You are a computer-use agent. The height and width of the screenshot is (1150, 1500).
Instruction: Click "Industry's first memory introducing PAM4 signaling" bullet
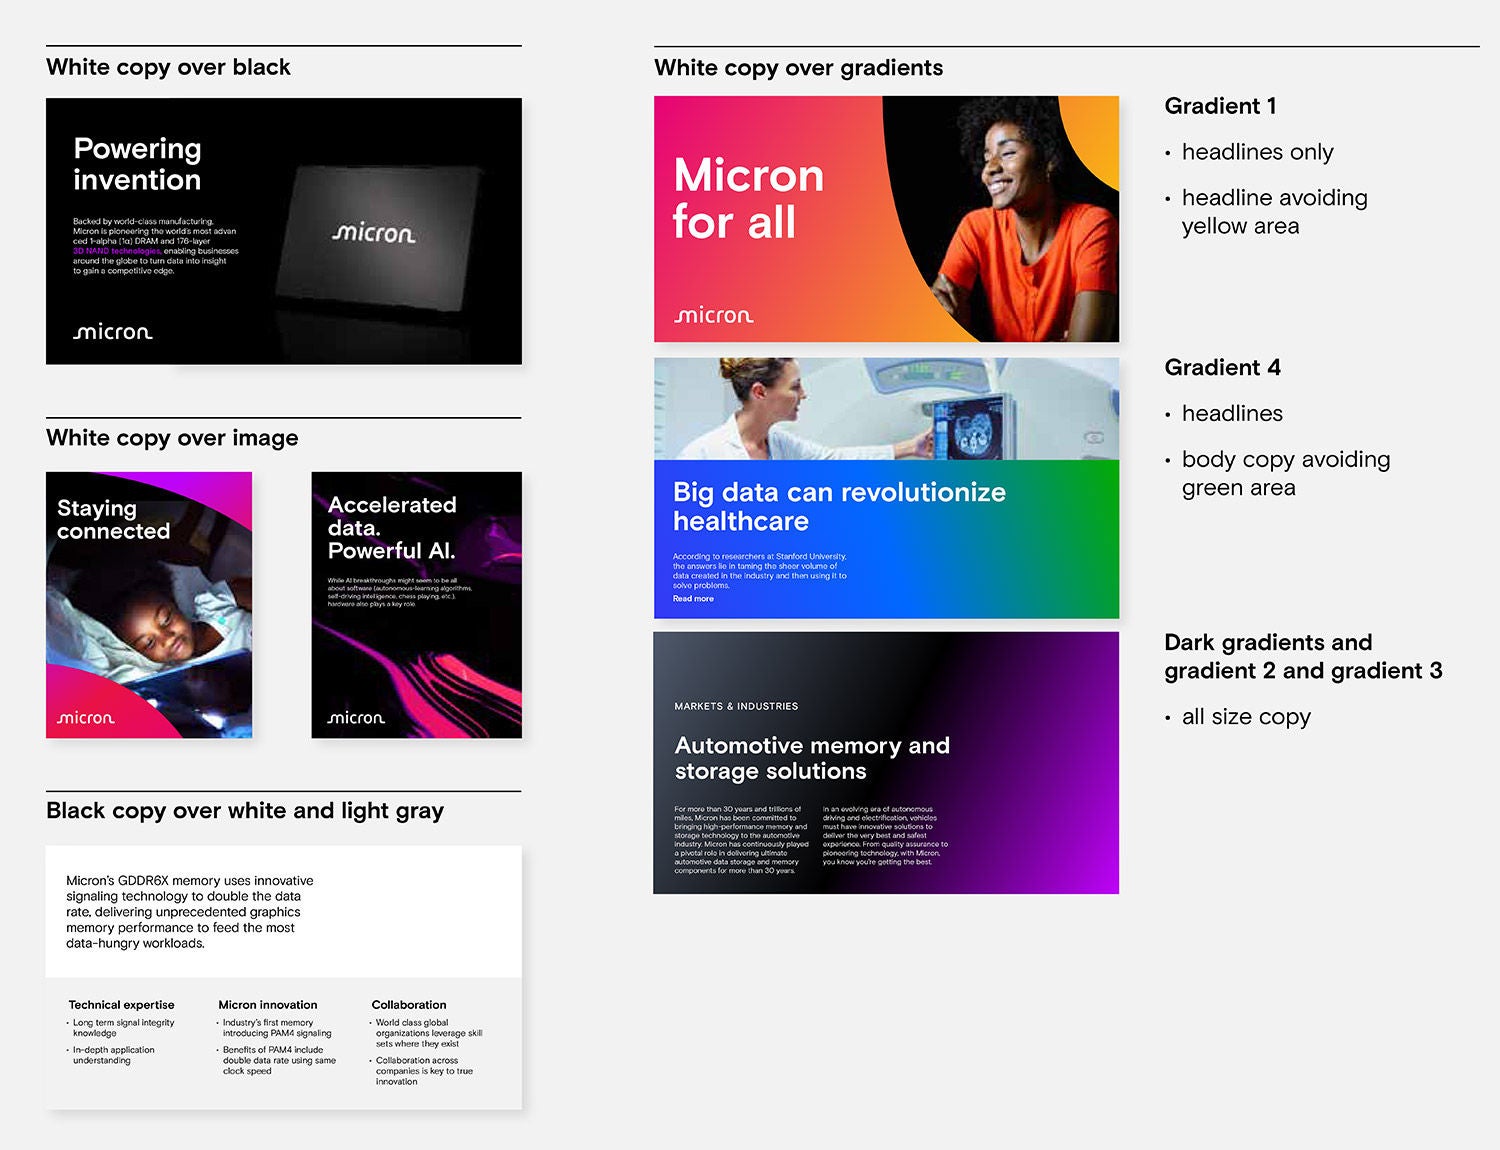pos(275,1028)
